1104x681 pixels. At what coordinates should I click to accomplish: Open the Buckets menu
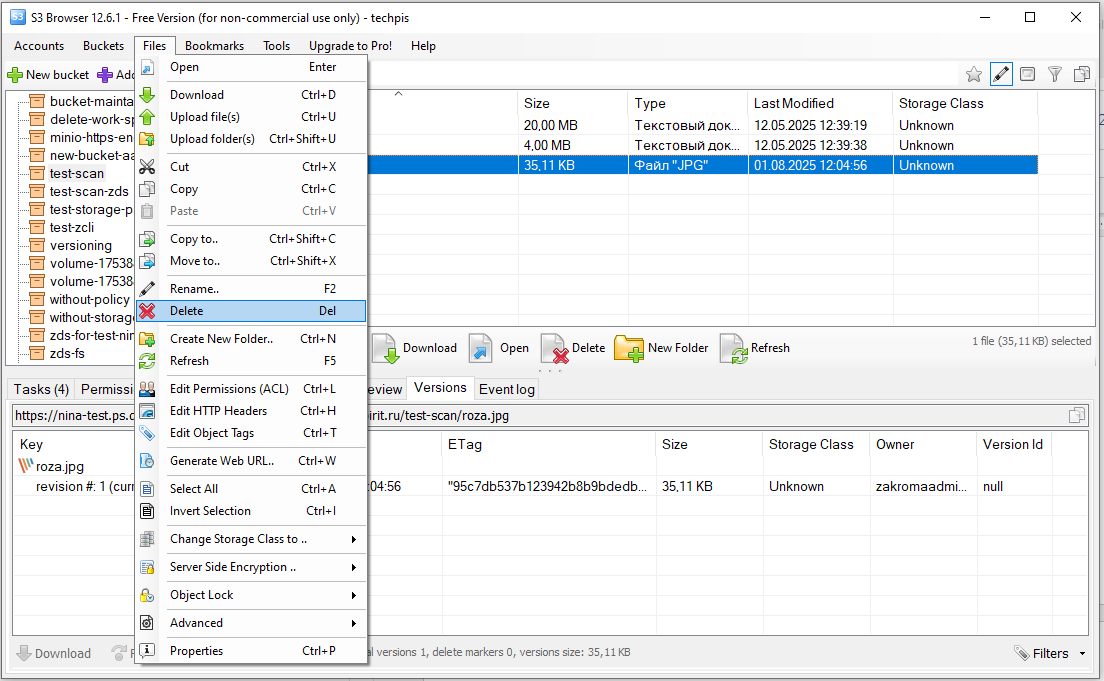[x=103, y=46]
